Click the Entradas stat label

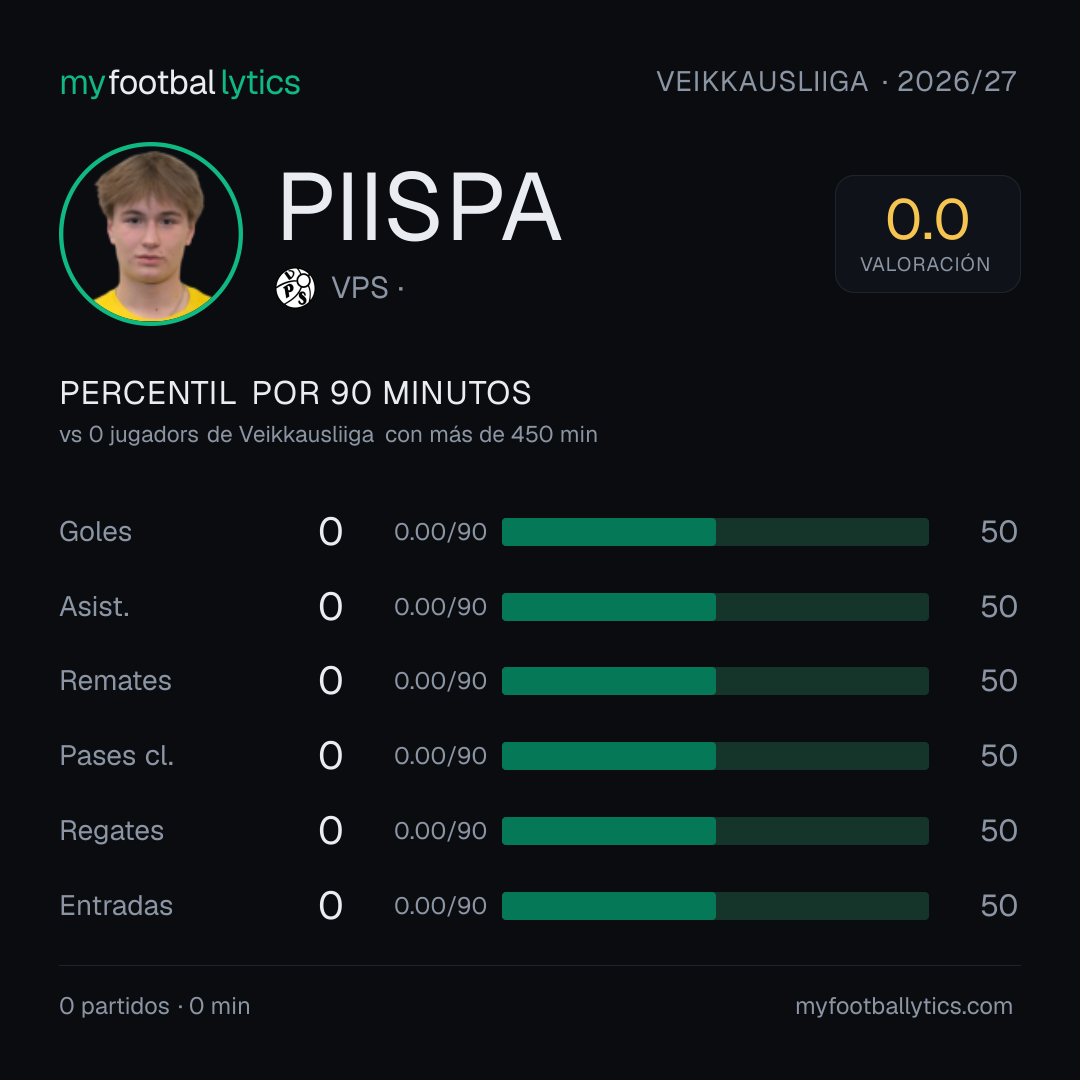coord(116,906)
